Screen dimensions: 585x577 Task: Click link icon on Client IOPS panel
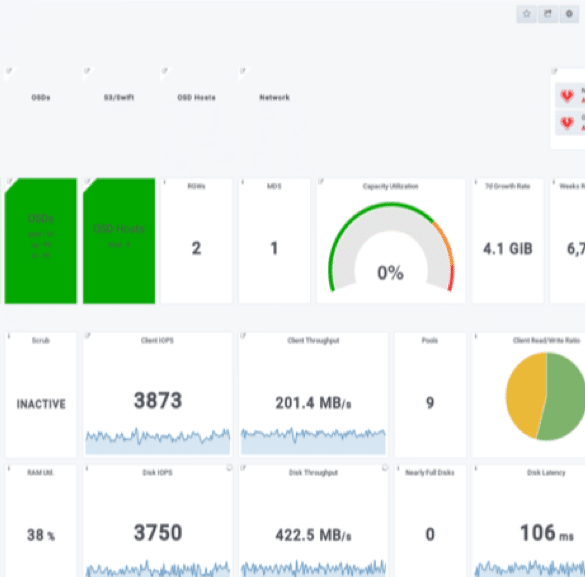pos(87,336)
